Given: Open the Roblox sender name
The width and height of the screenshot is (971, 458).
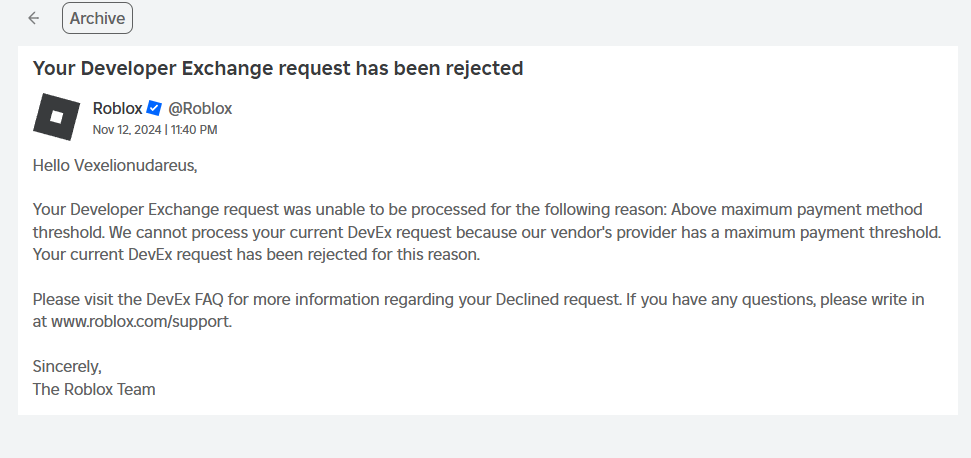Looking at the screenshot, I should click(117, 108).
